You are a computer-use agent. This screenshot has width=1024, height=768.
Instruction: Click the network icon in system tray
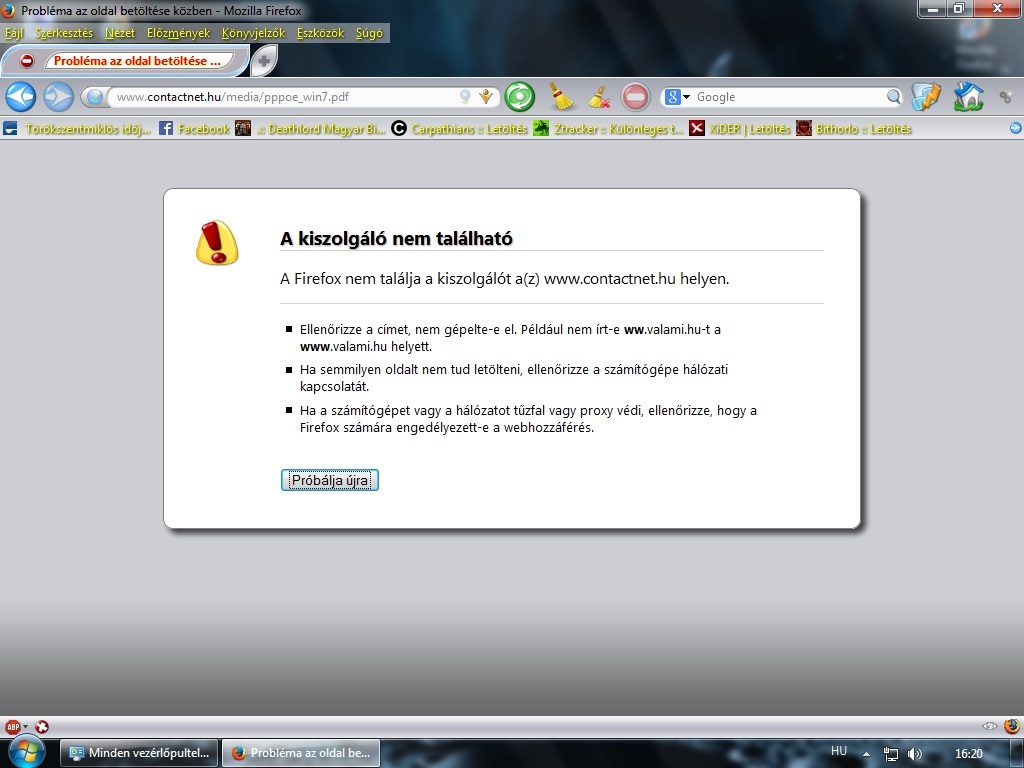pyautogui.click(x=891, y=754)
